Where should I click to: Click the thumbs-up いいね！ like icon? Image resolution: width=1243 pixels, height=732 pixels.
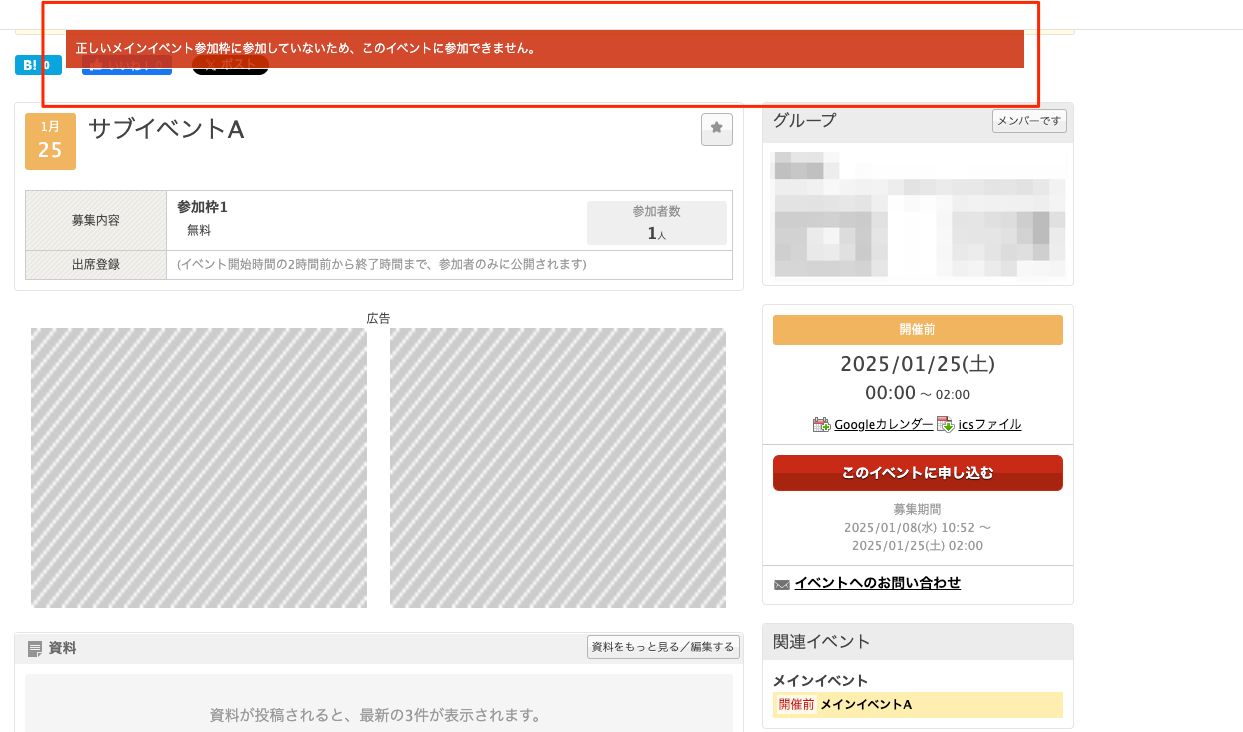click(x=97, y=65)
